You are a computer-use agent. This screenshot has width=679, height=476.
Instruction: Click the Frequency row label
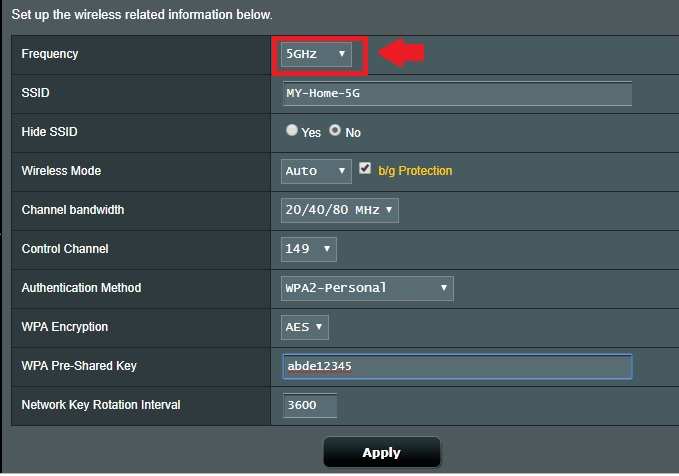pyautogui.click(x=50, y=54)
